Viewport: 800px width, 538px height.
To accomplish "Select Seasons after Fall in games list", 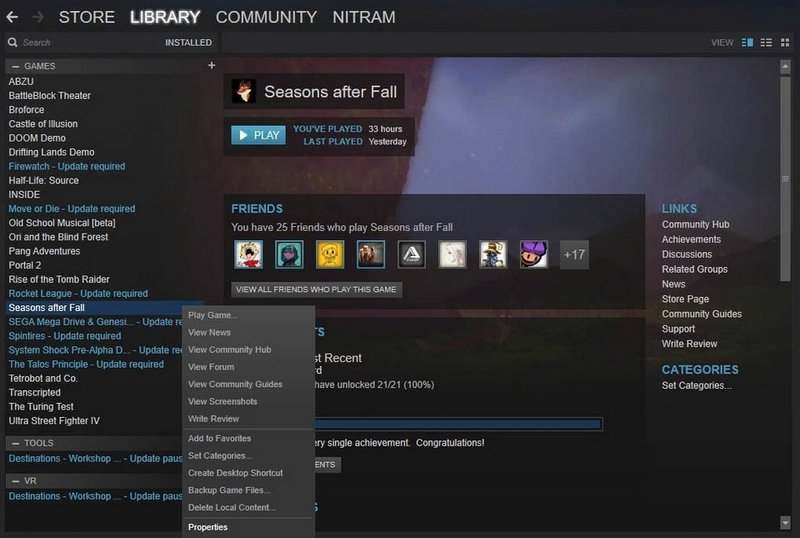I will pos(105,308).
